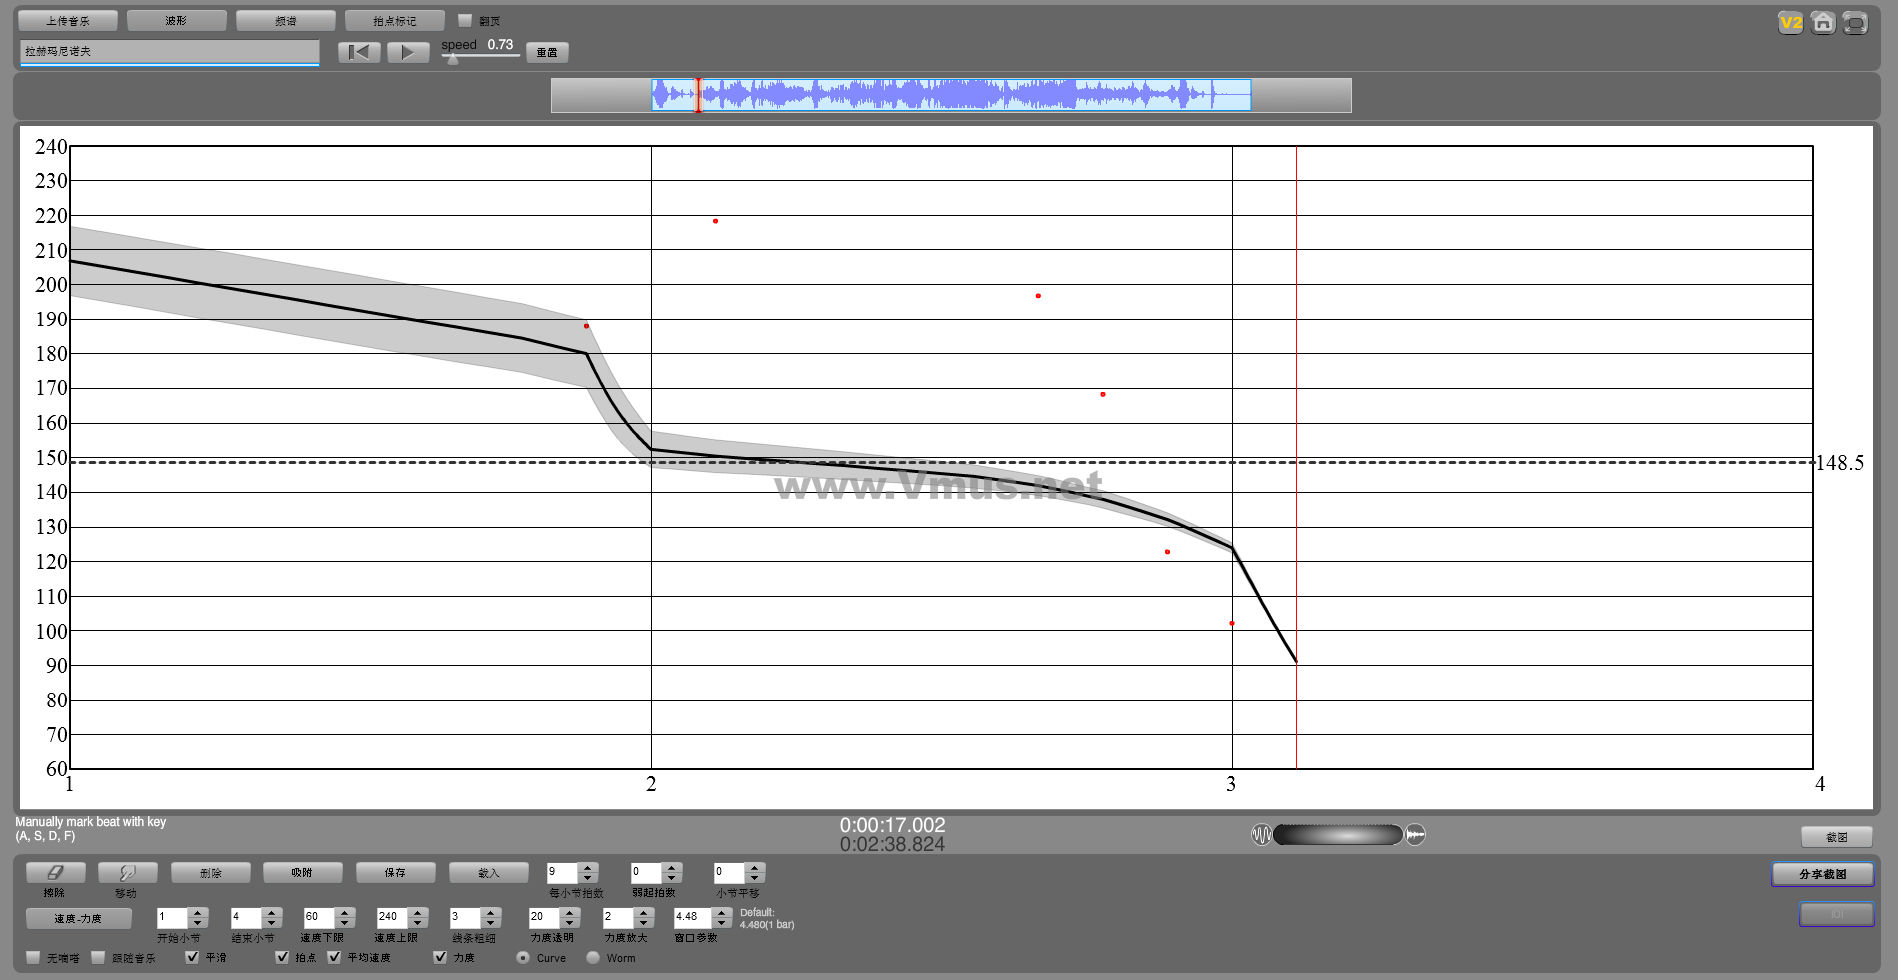
Task: Rewind playback to the start
Action: (359, 52)
